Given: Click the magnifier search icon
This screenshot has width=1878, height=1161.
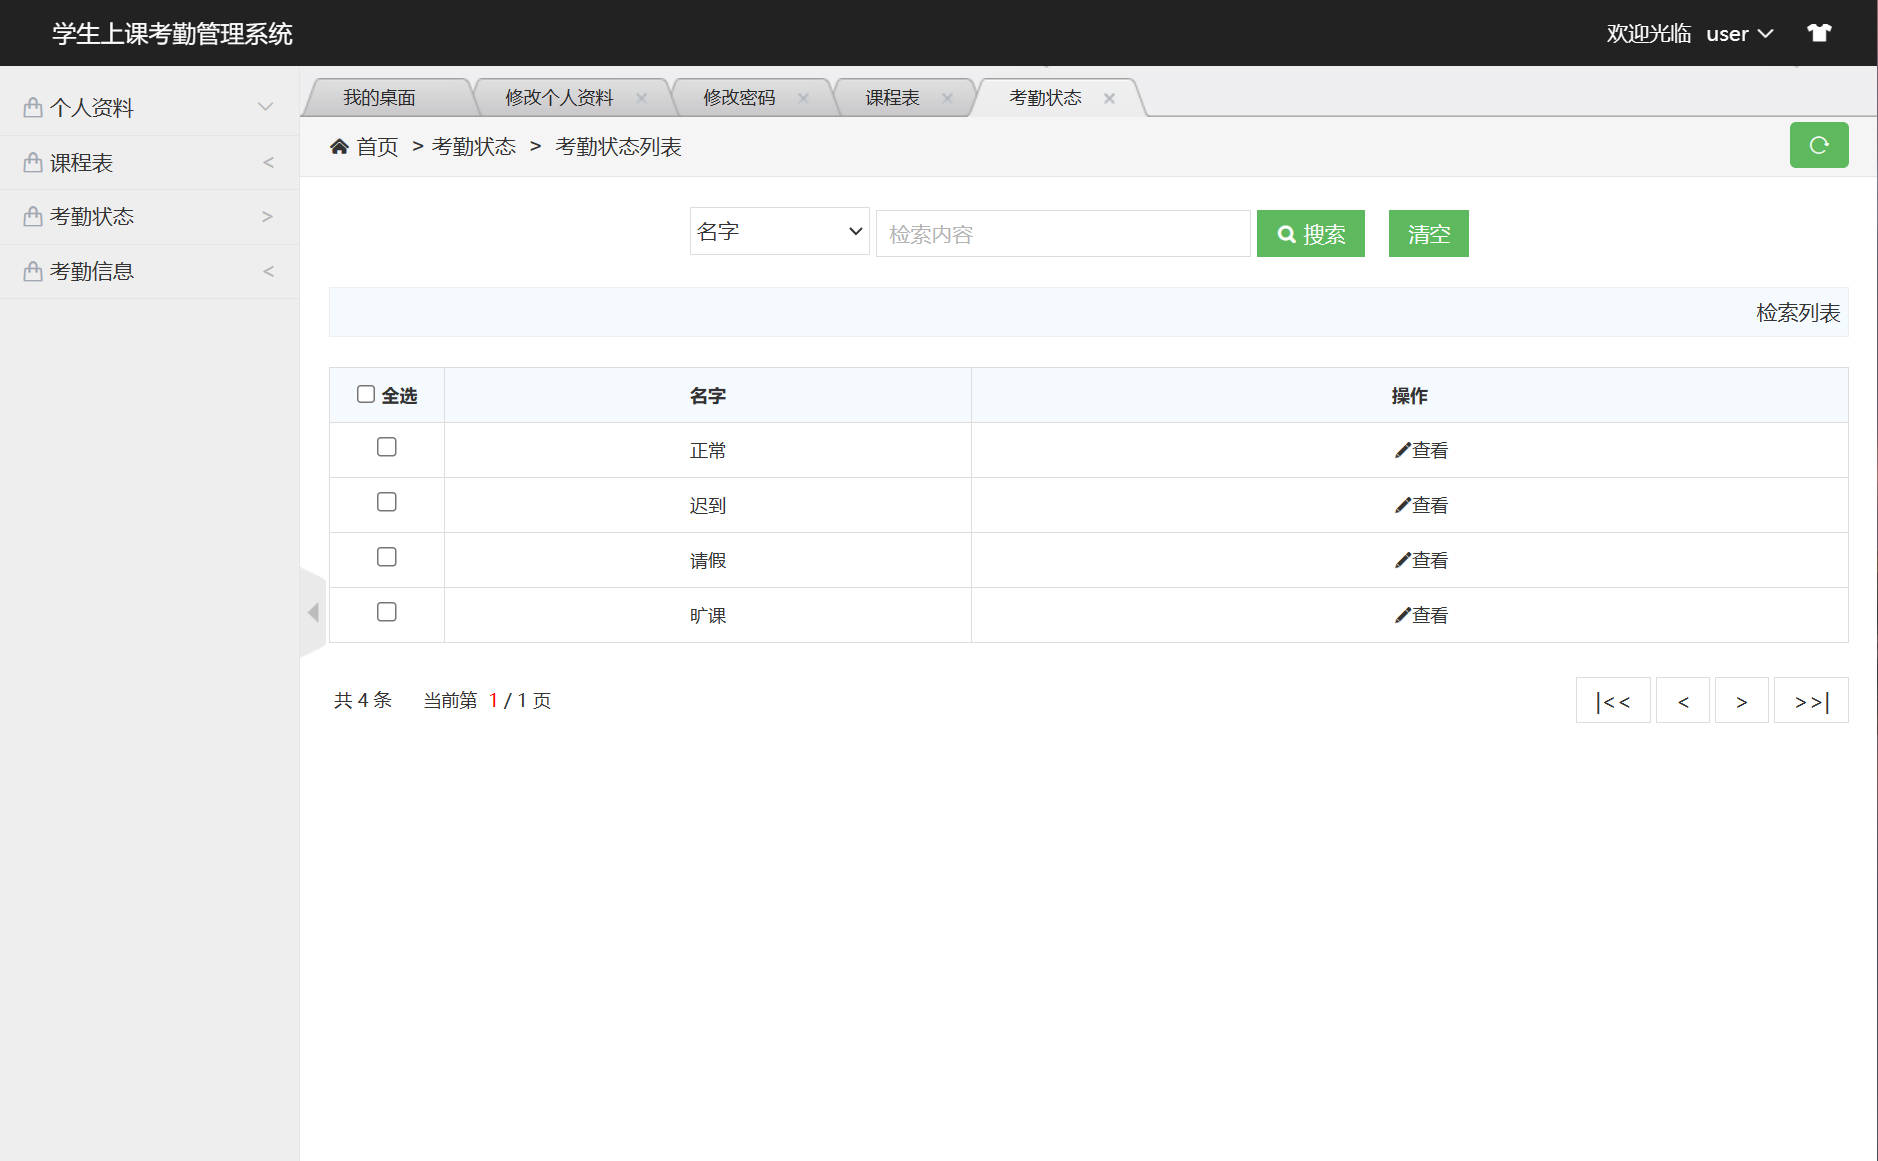Looking at the screenshot, I should (1288, 233).
